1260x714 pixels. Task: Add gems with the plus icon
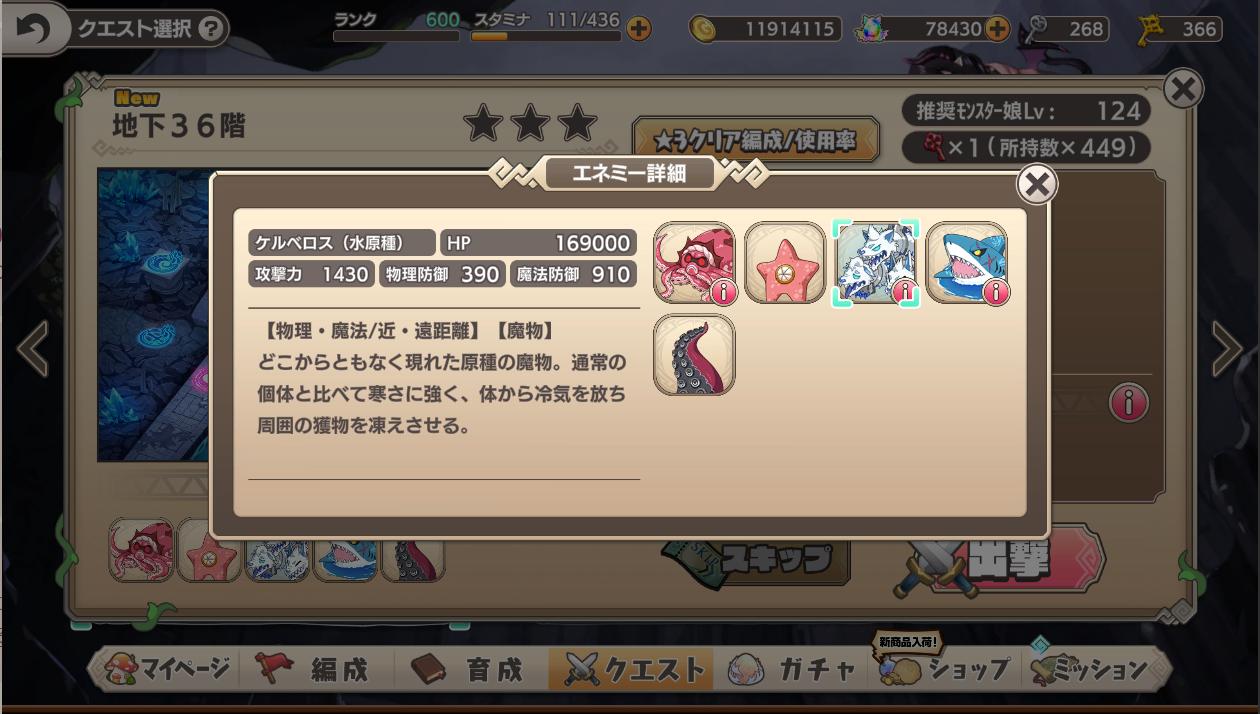pos(996,29)
